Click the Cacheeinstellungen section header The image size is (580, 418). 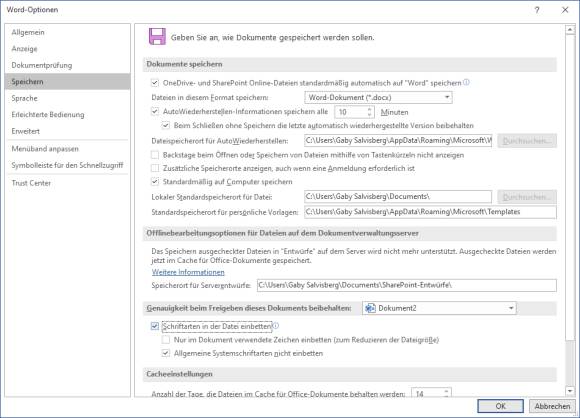(x=350, y=374)
